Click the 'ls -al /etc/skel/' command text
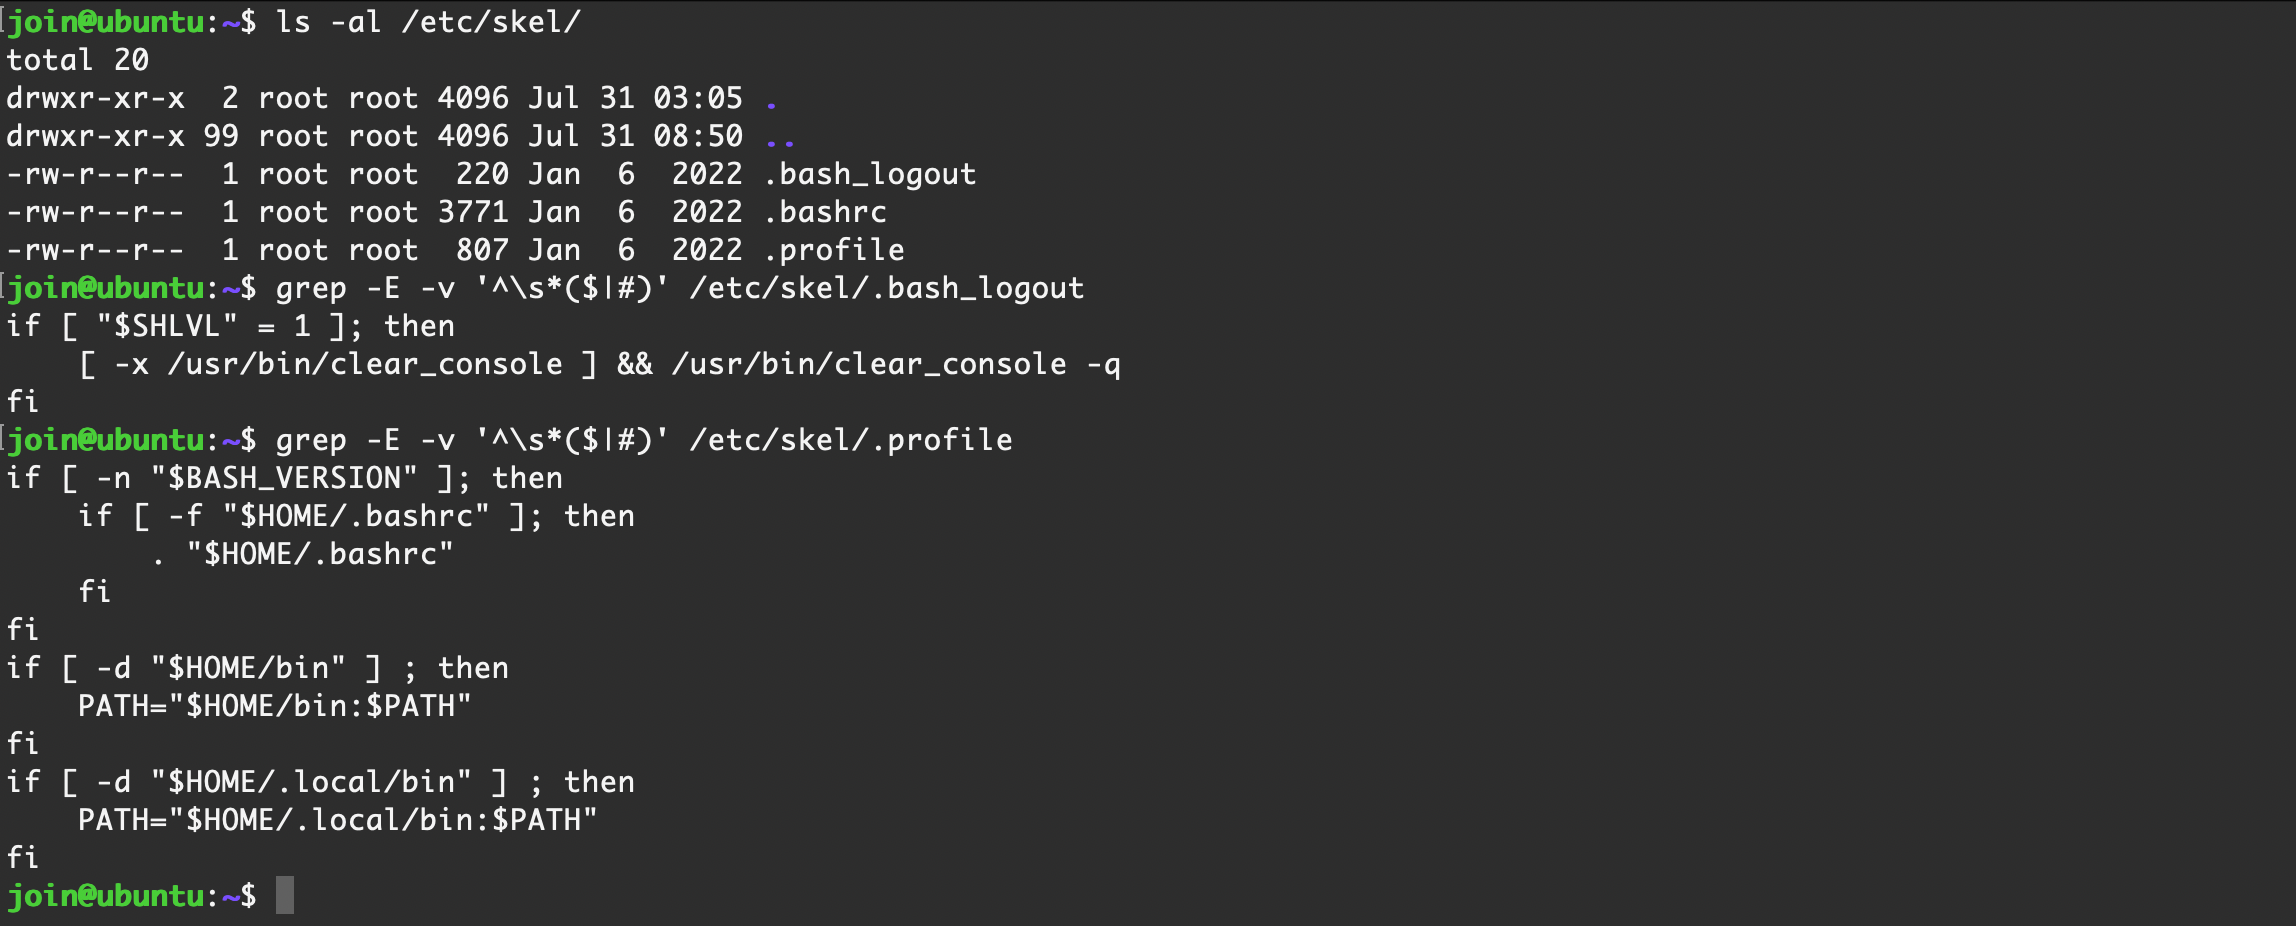 point(428,22)
